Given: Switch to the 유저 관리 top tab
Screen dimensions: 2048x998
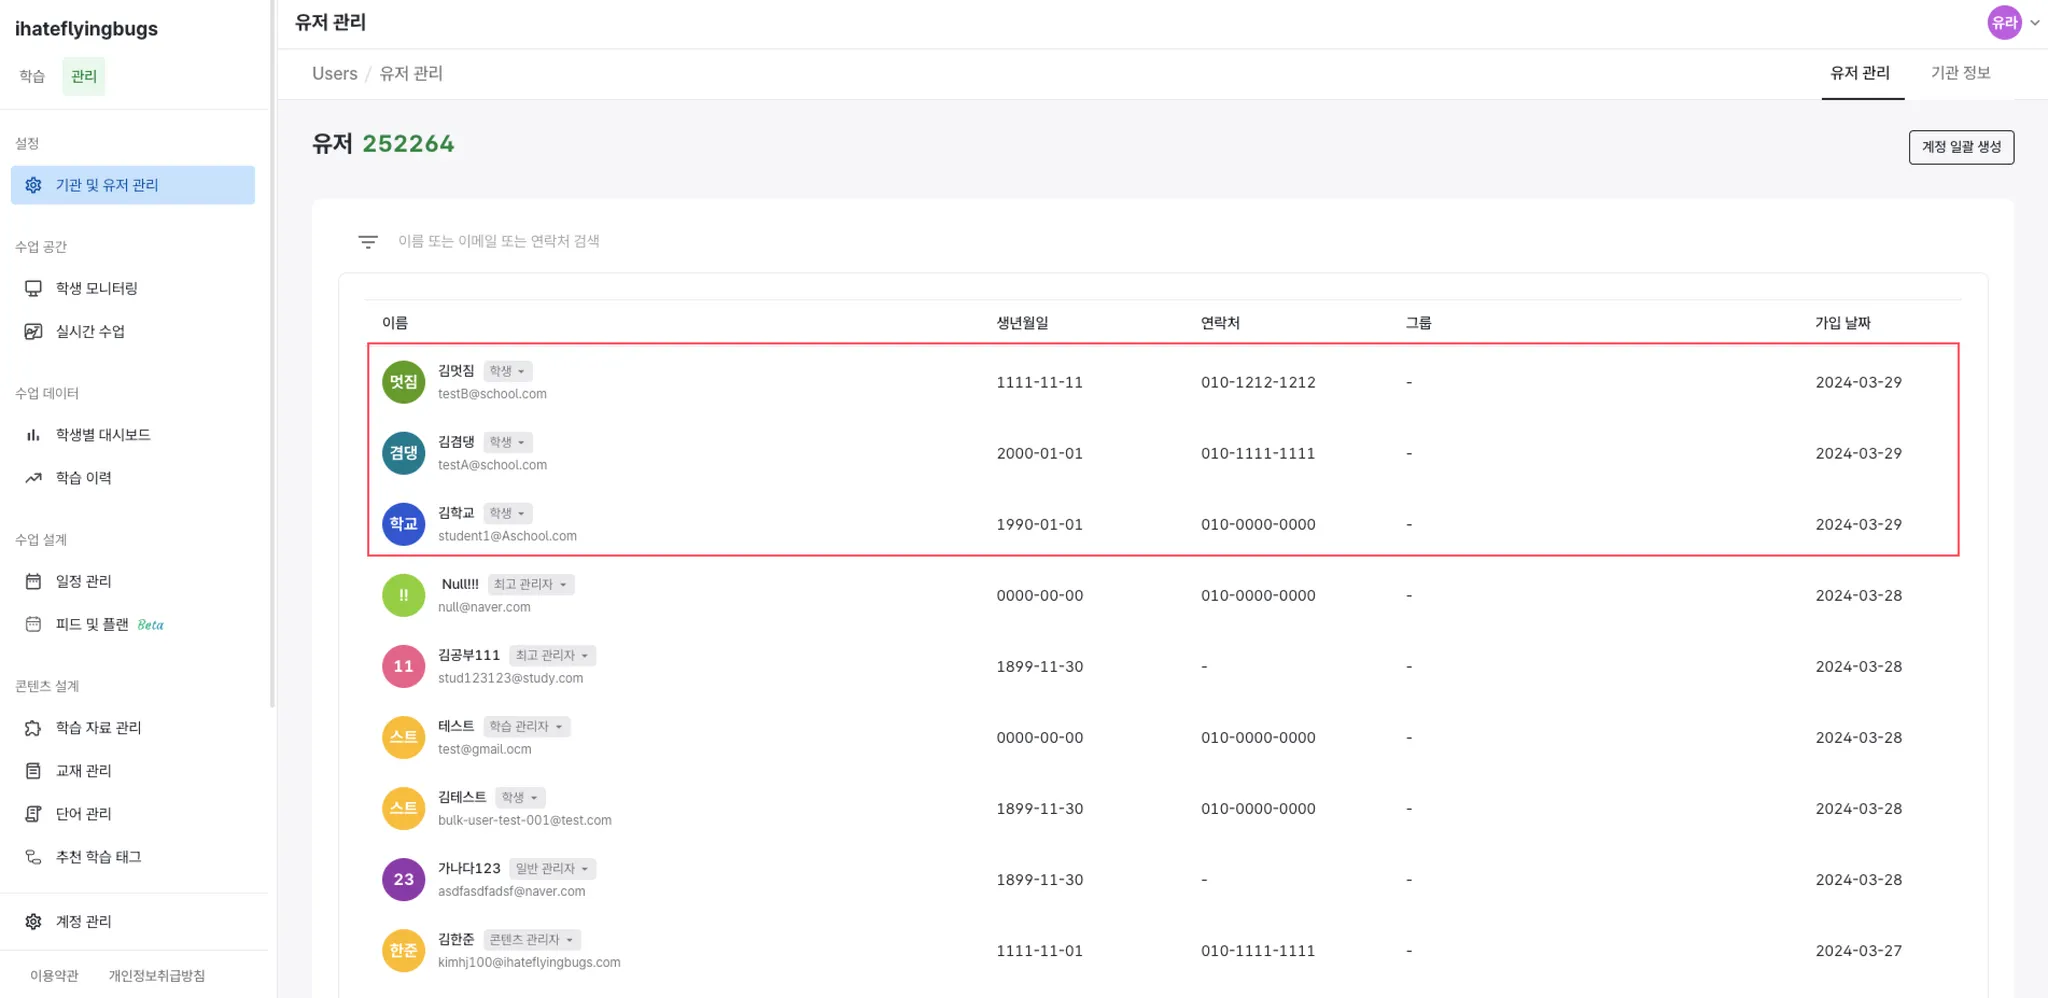Looking at the screenshot, I should [x=1860, y=73].
